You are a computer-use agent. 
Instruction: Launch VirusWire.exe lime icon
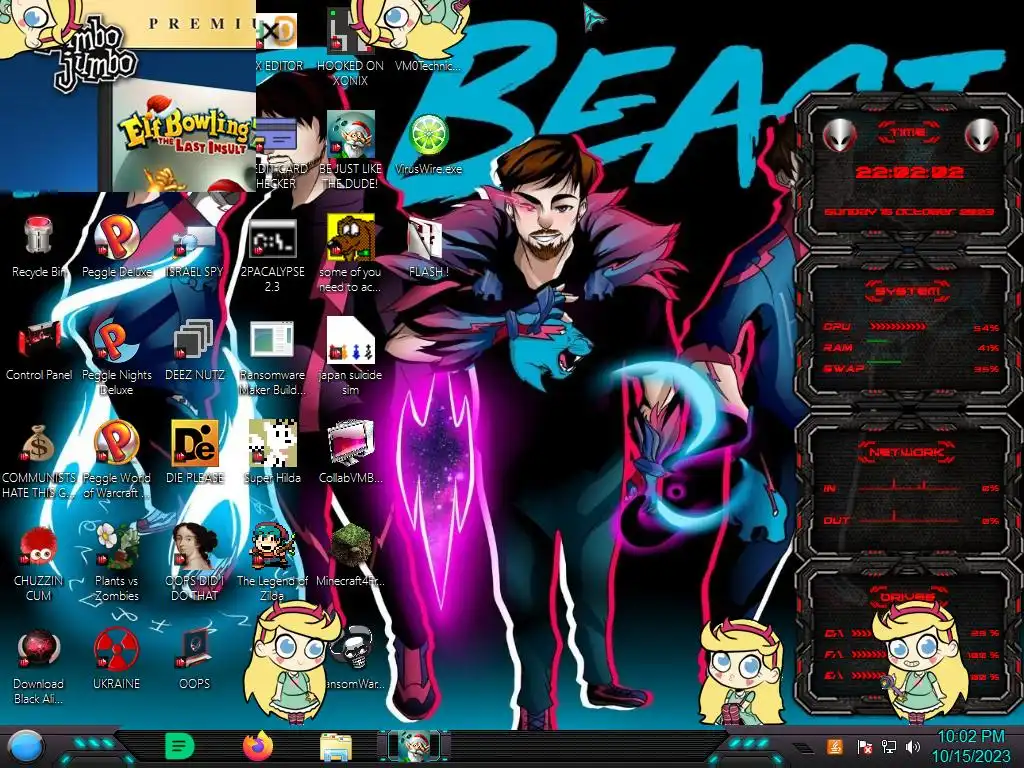click(428, 135)
